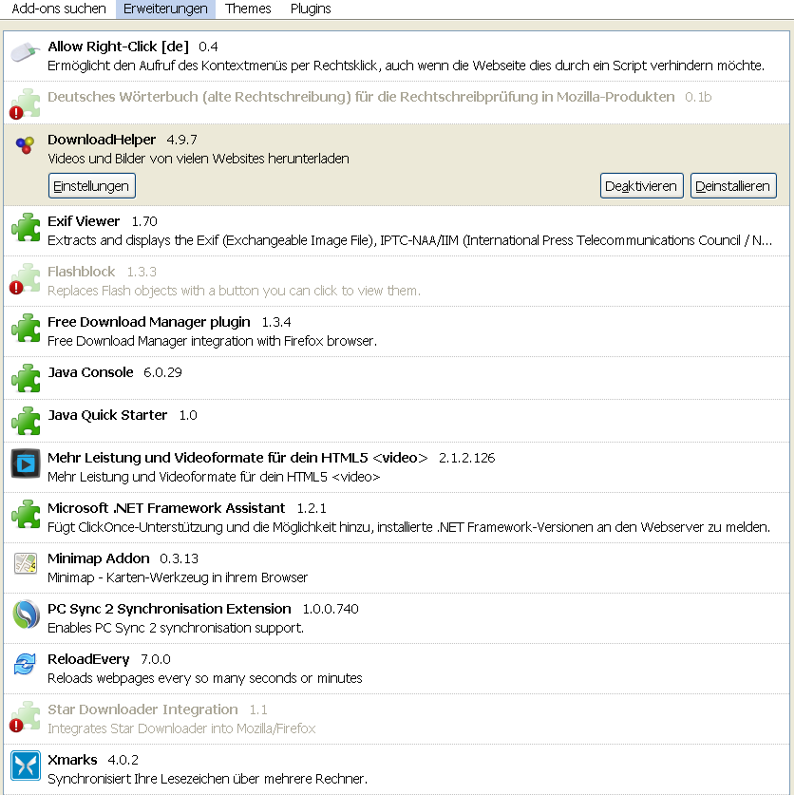Select Free Download Manager plugin name
This screenshot has height=795, width=794.
(x=149, y=322)
